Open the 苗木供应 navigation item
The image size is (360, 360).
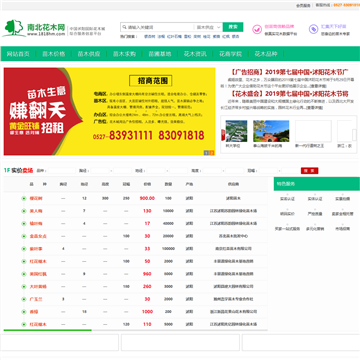[x=89, y=54]
